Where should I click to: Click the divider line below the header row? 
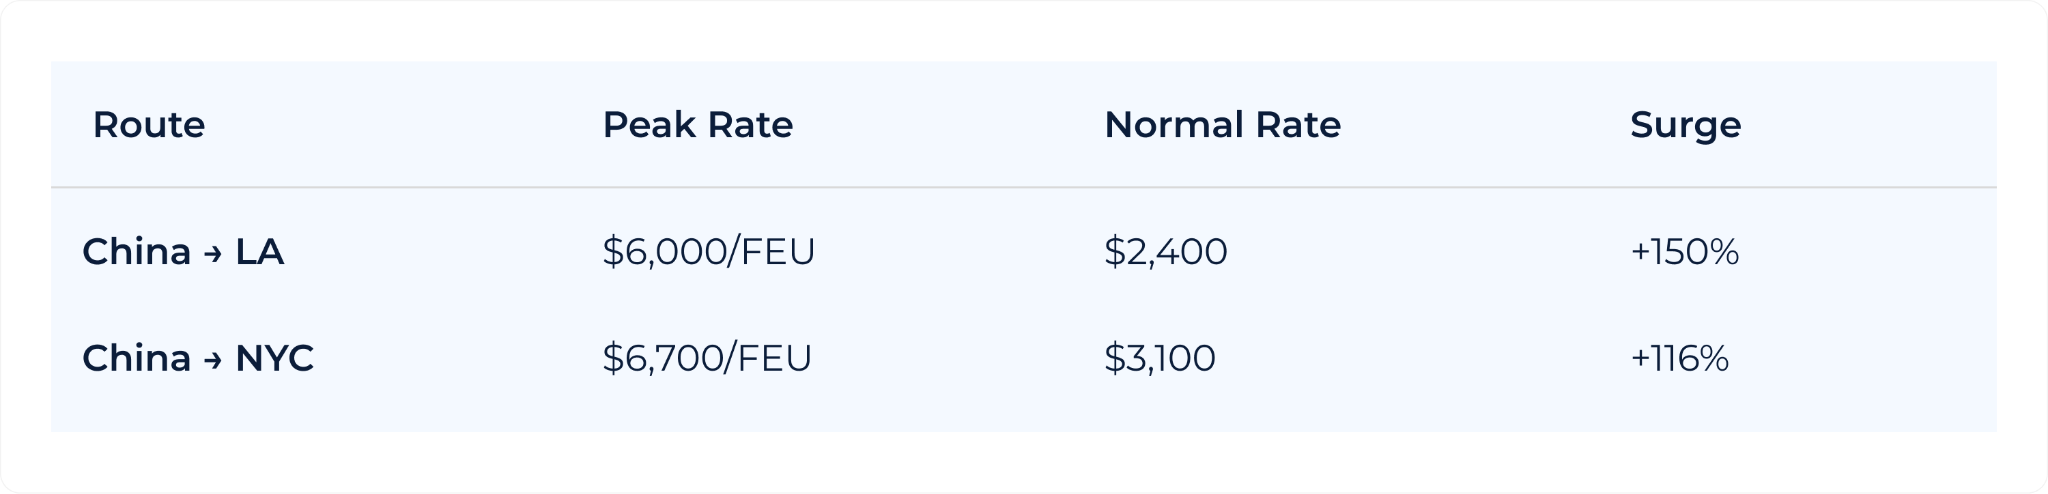1024,187
